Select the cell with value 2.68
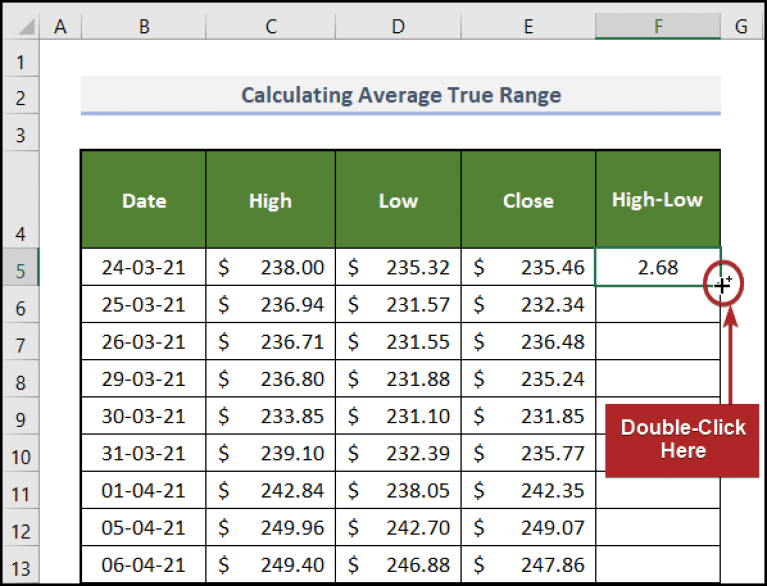767x586 pixels. point(658,267)
